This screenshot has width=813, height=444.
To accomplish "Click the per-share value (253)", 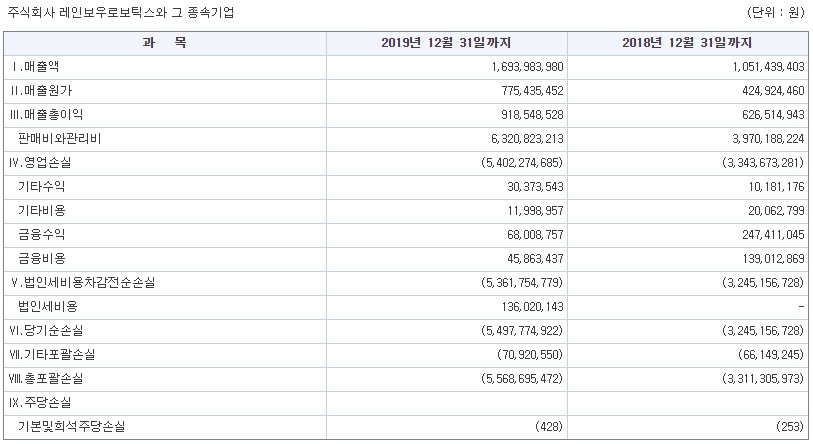I will click(x=790, y=426).
